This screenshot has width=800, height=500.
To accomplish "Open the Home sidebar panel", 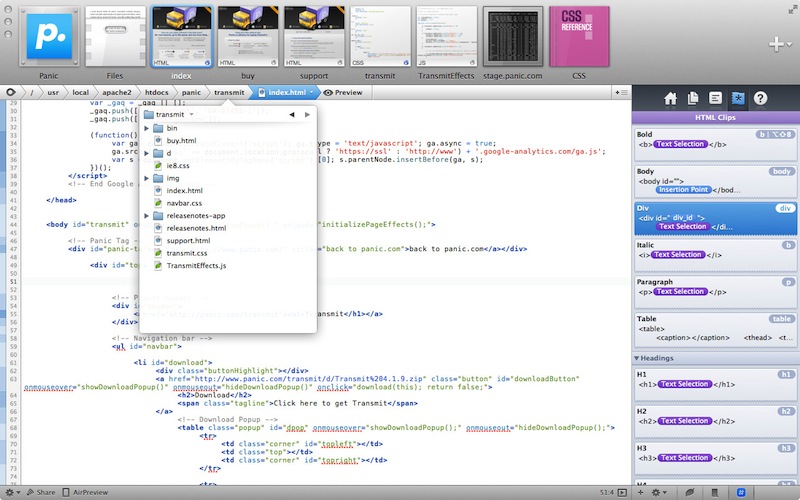I will (x=670, y=98).
